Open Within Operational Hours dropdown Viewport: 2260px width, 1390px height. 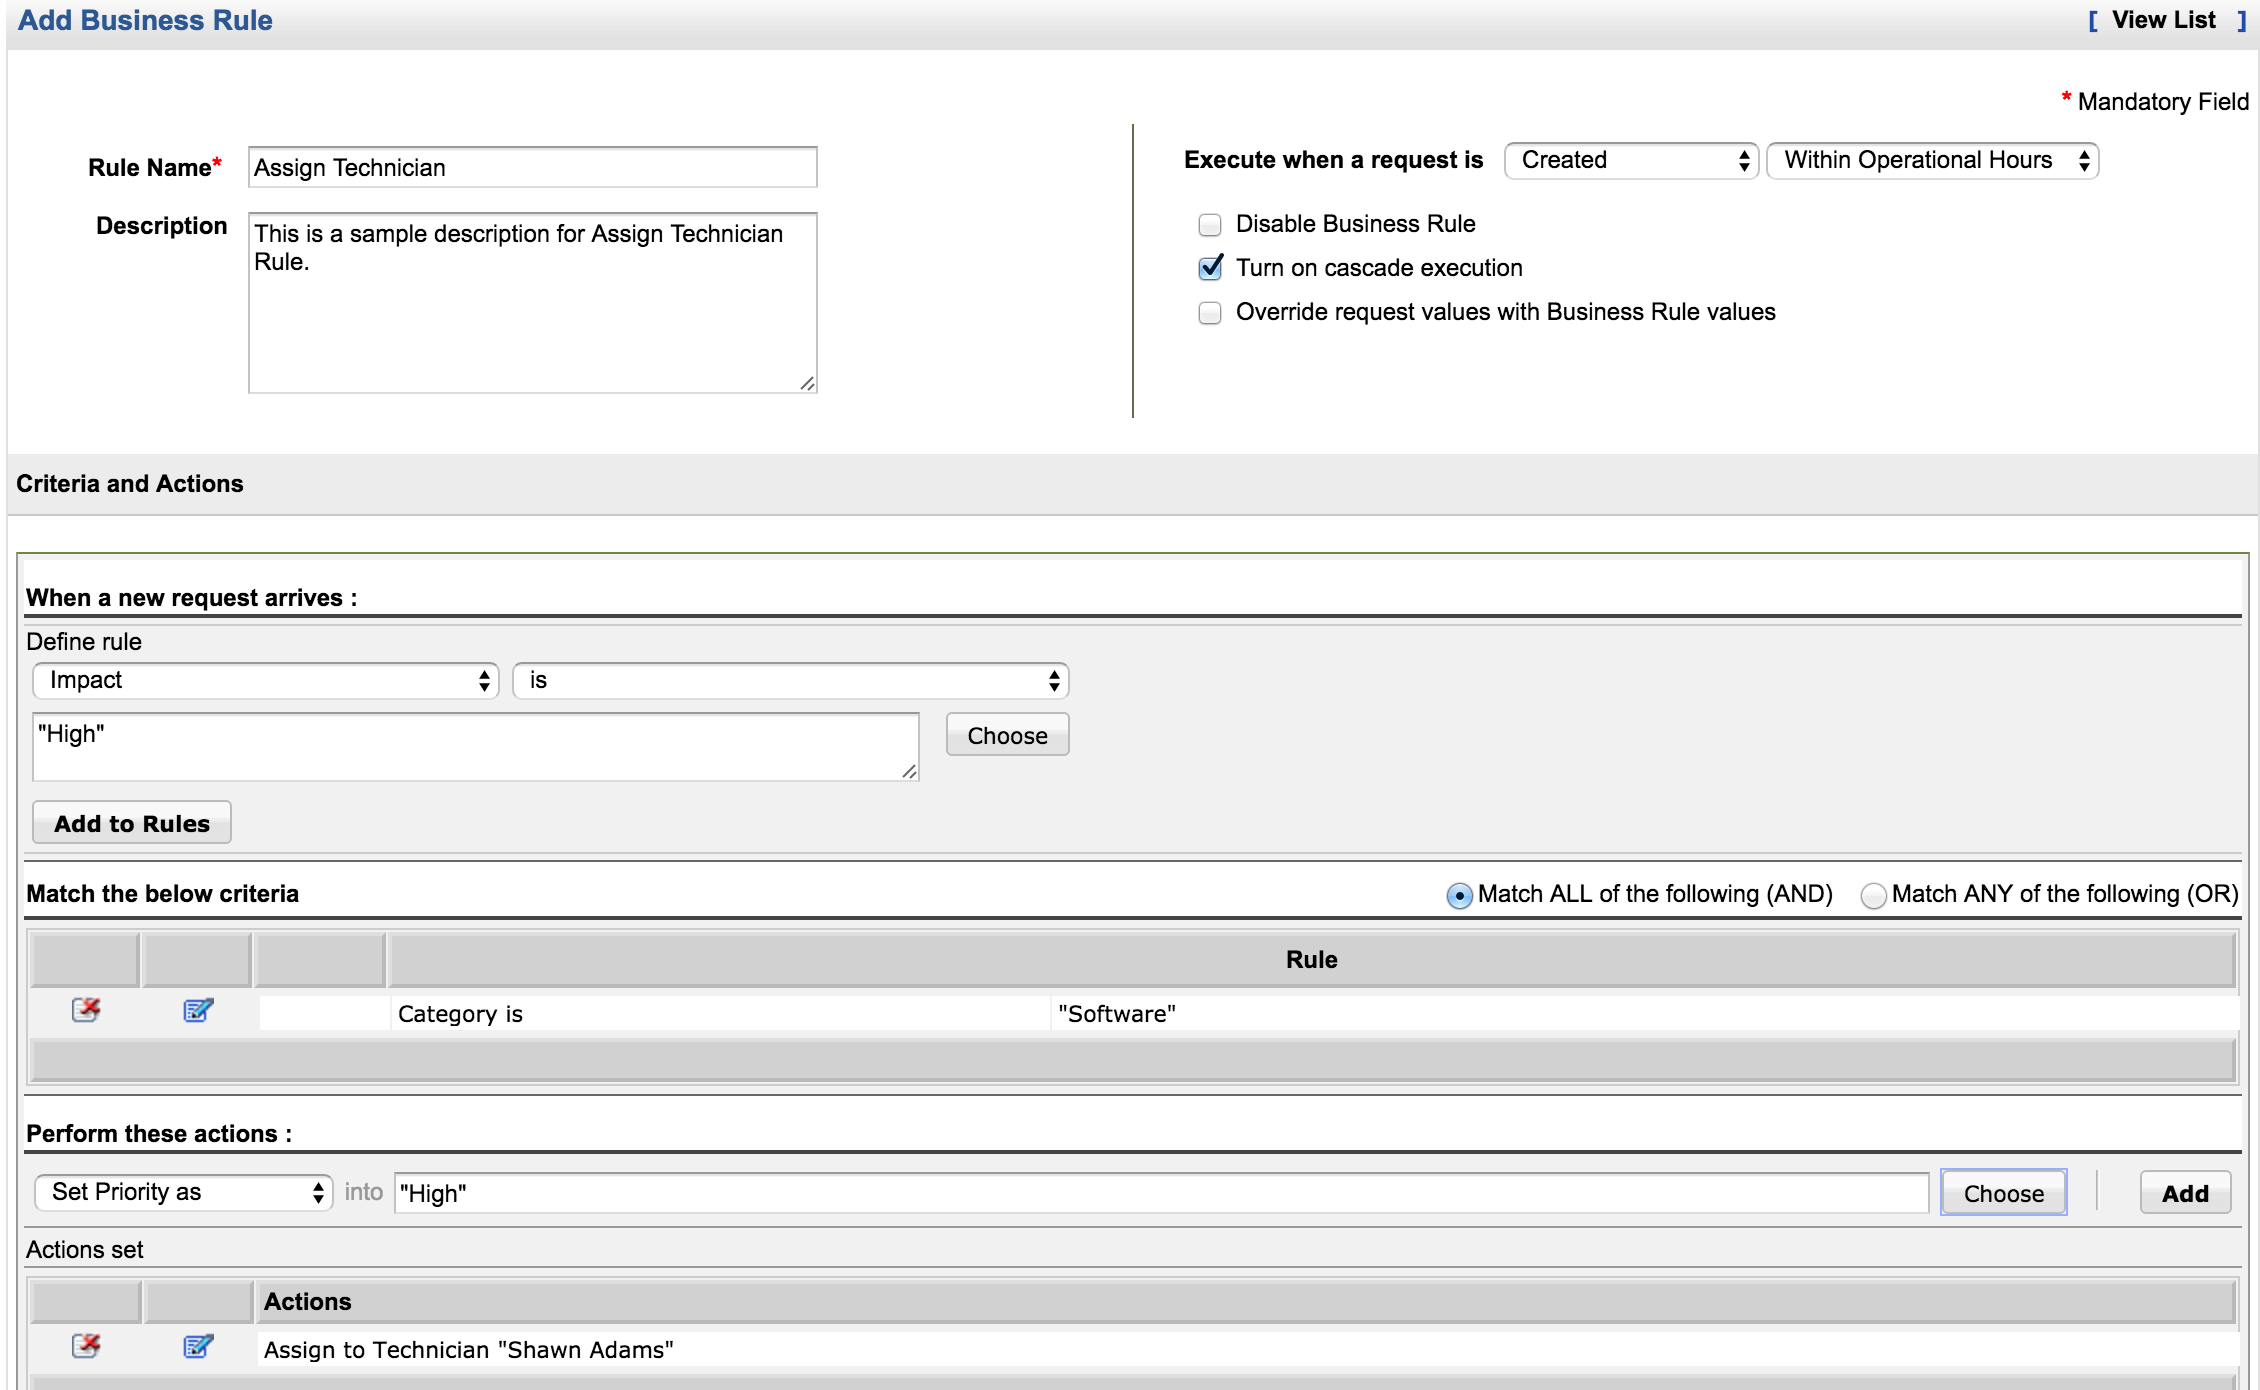pos(1932,161)
